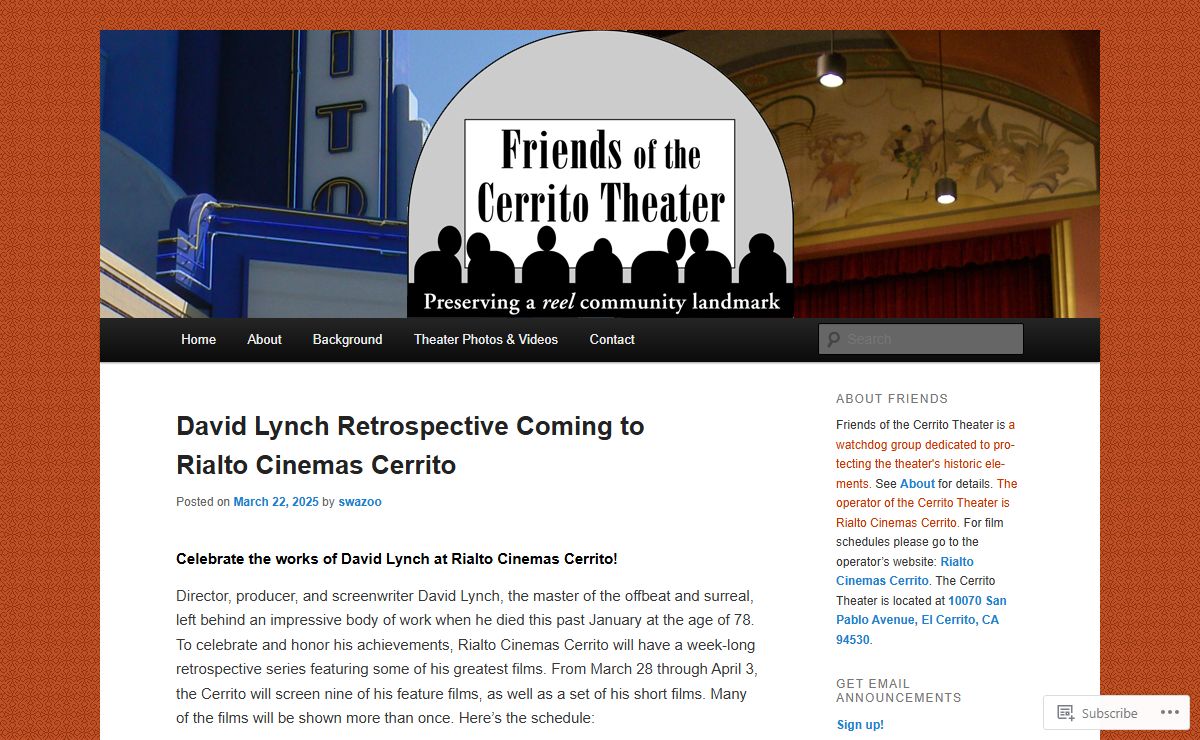Click the Sign up! link
The width and height of the screenshot is (1200, 740).
coord(860,725)
